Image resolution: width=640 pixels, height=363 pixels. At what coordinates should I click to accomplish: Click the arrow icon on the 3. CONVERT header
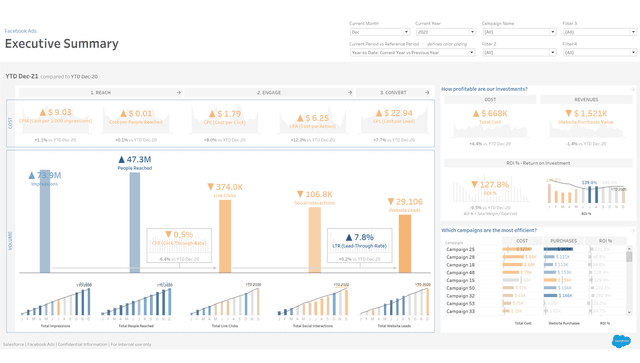coord(427,93)
